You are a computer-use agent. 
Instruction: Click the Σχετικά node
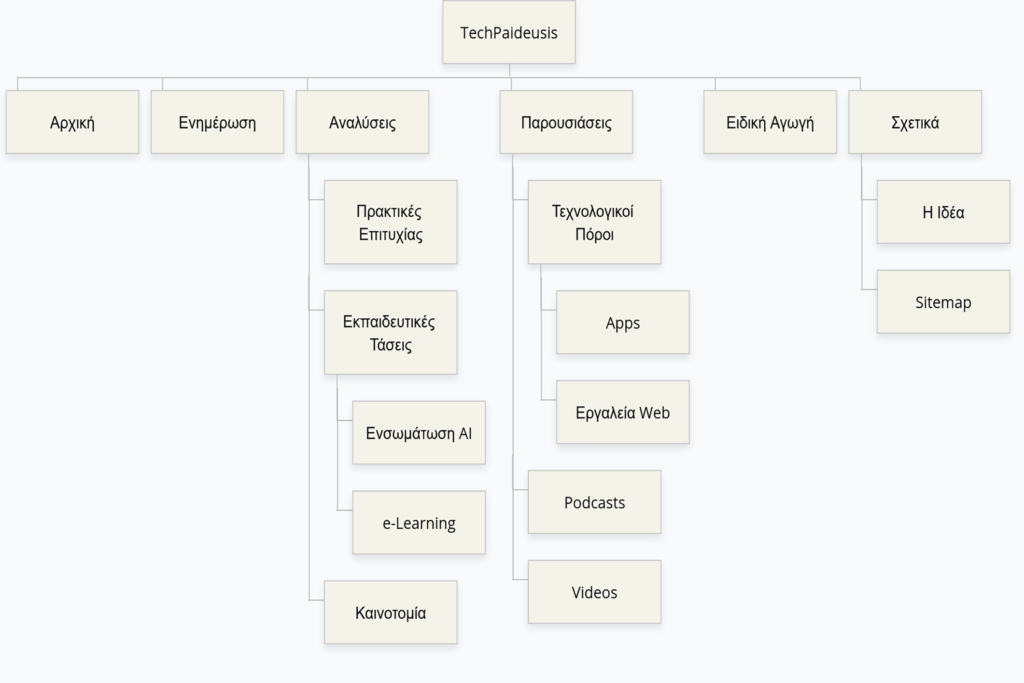[914, 122]
